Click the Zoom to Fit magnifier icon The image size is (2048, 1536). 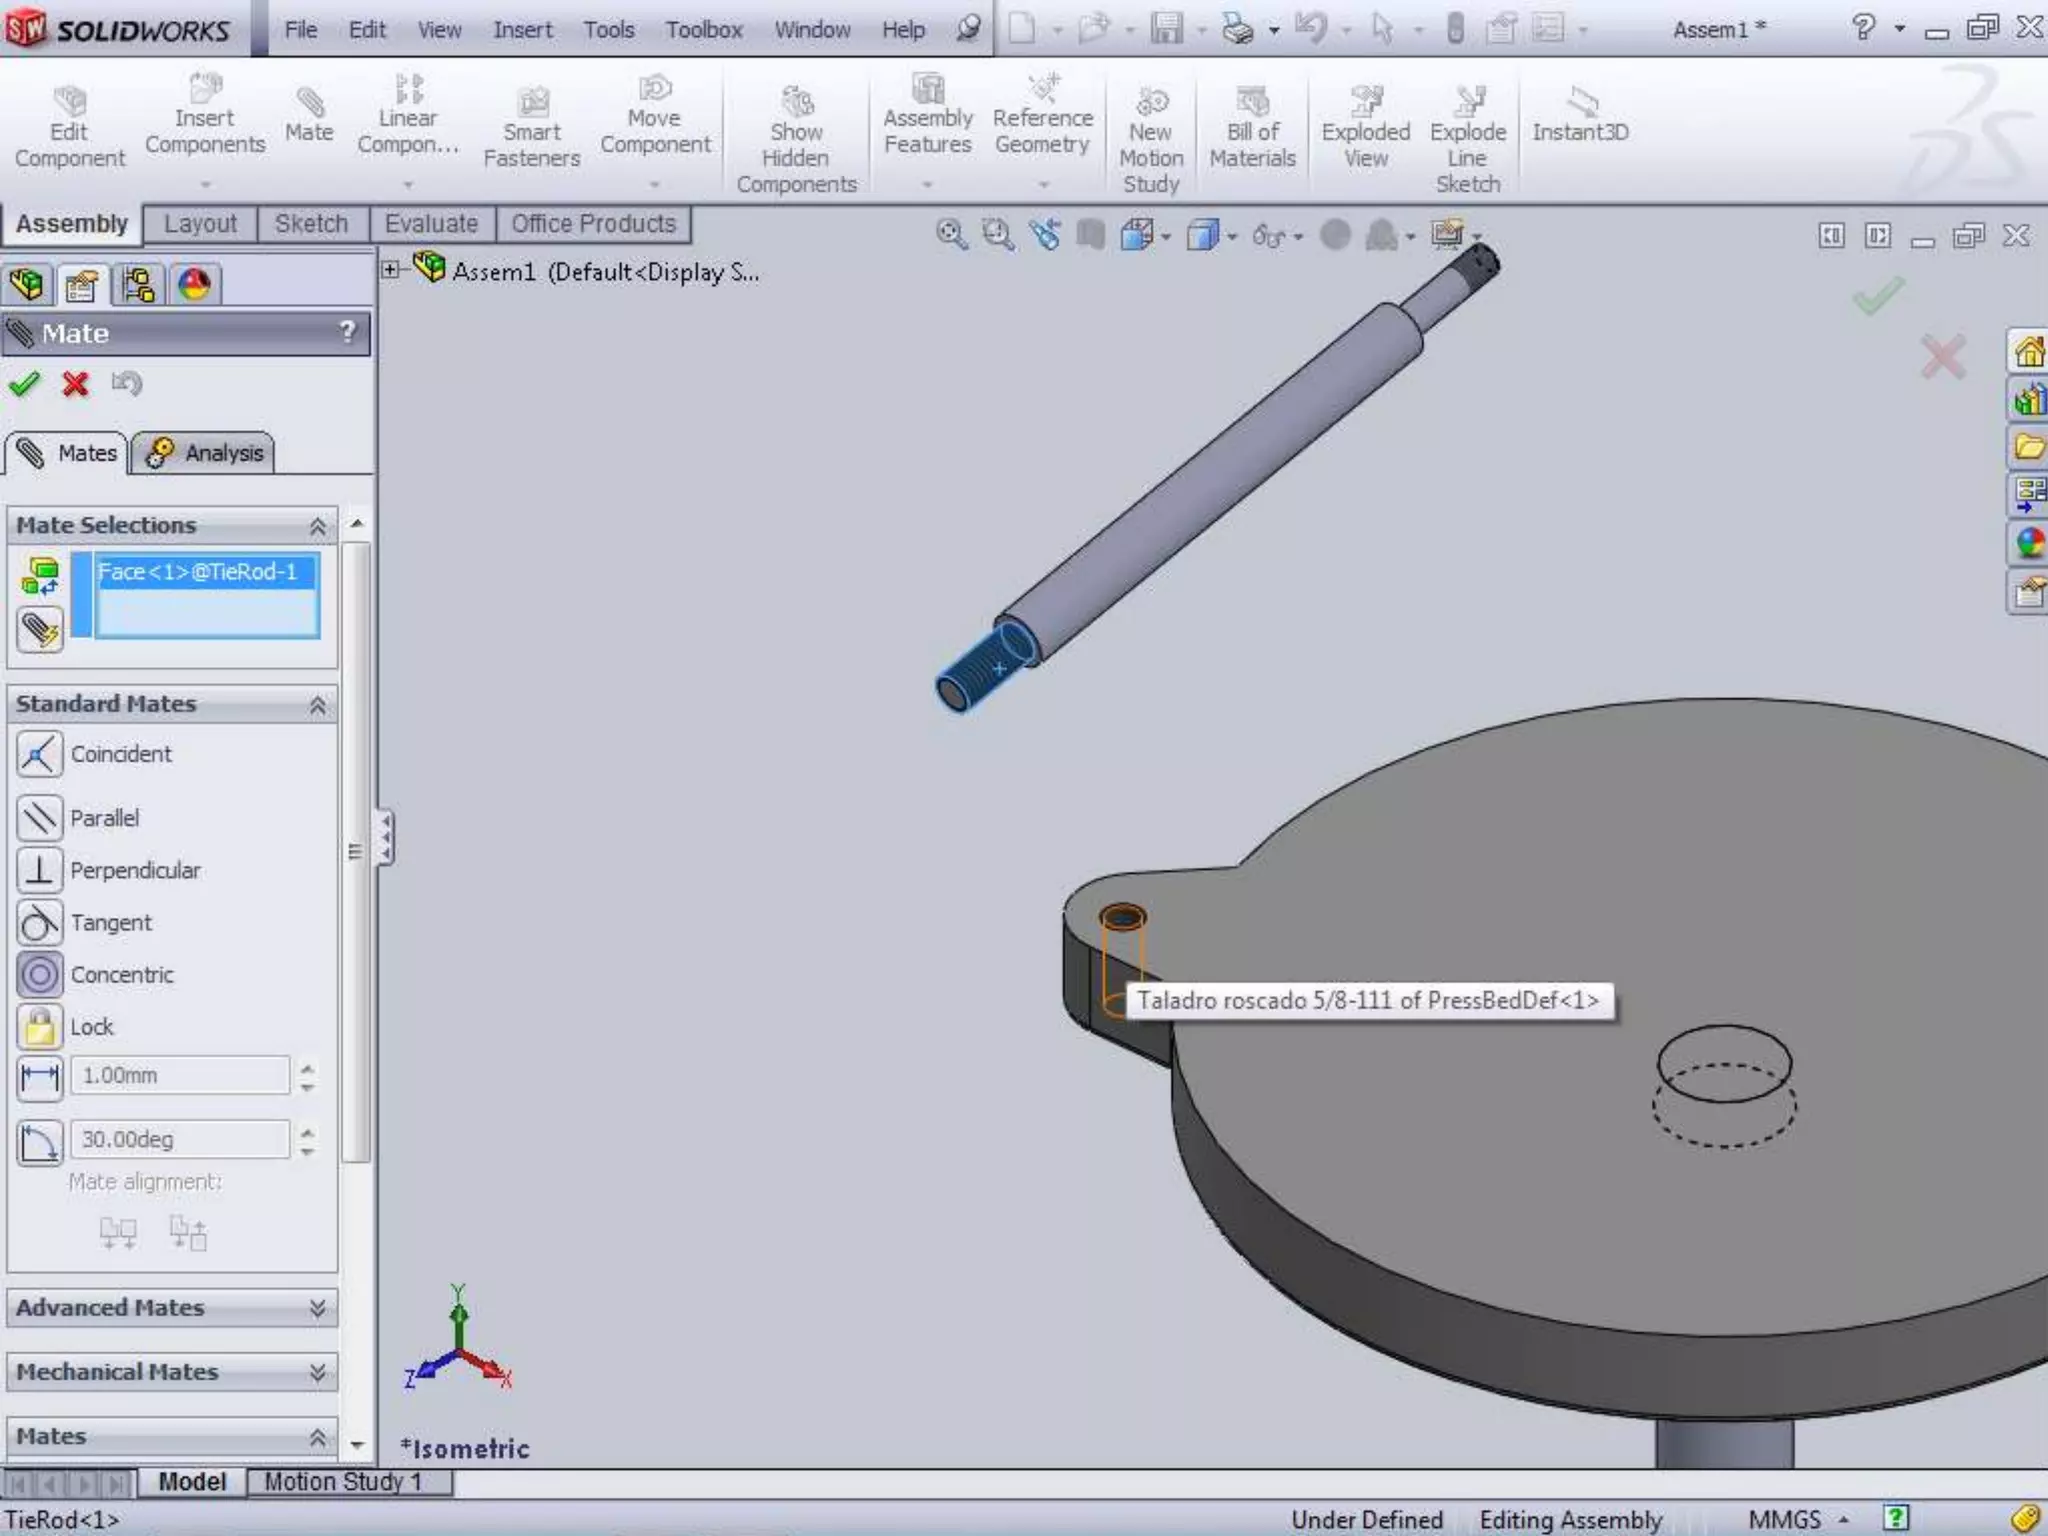[950, 235]
